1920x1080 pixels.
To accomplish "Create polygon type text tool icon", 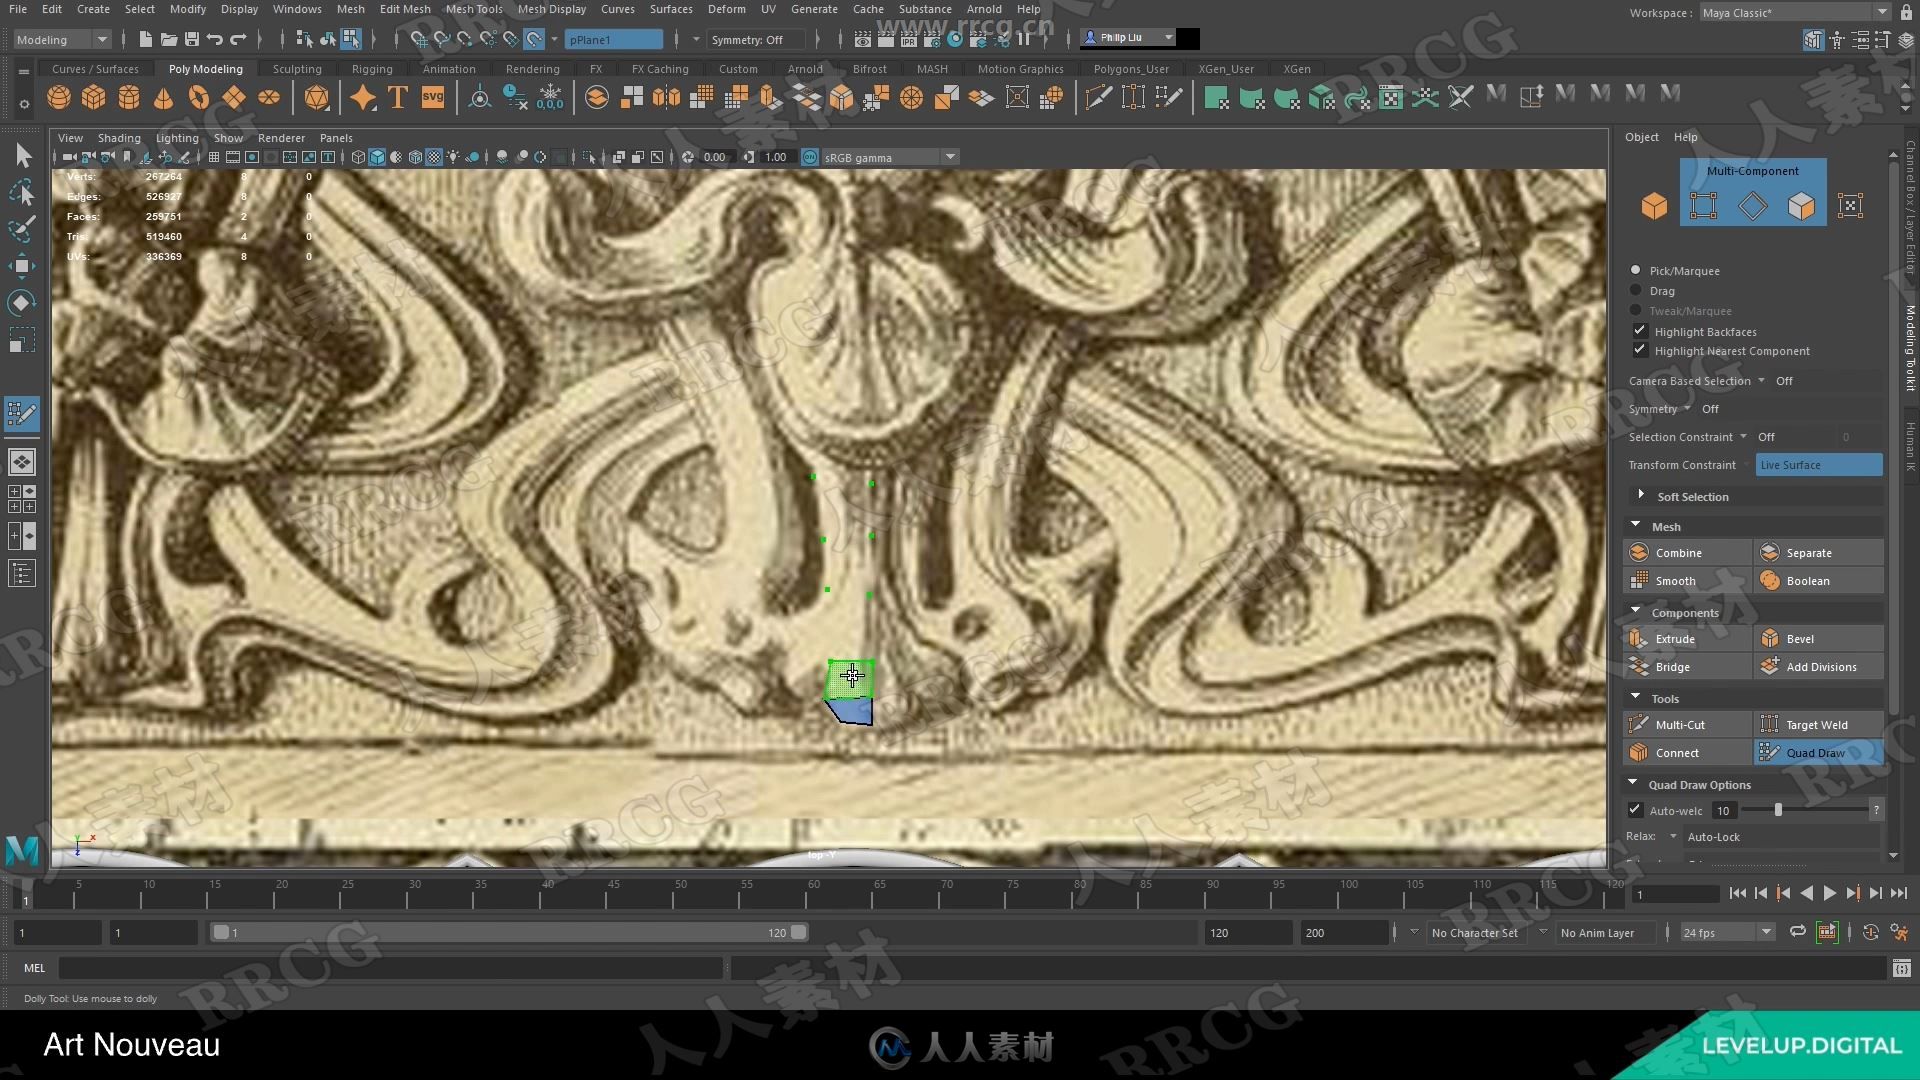I will [398, 98].
